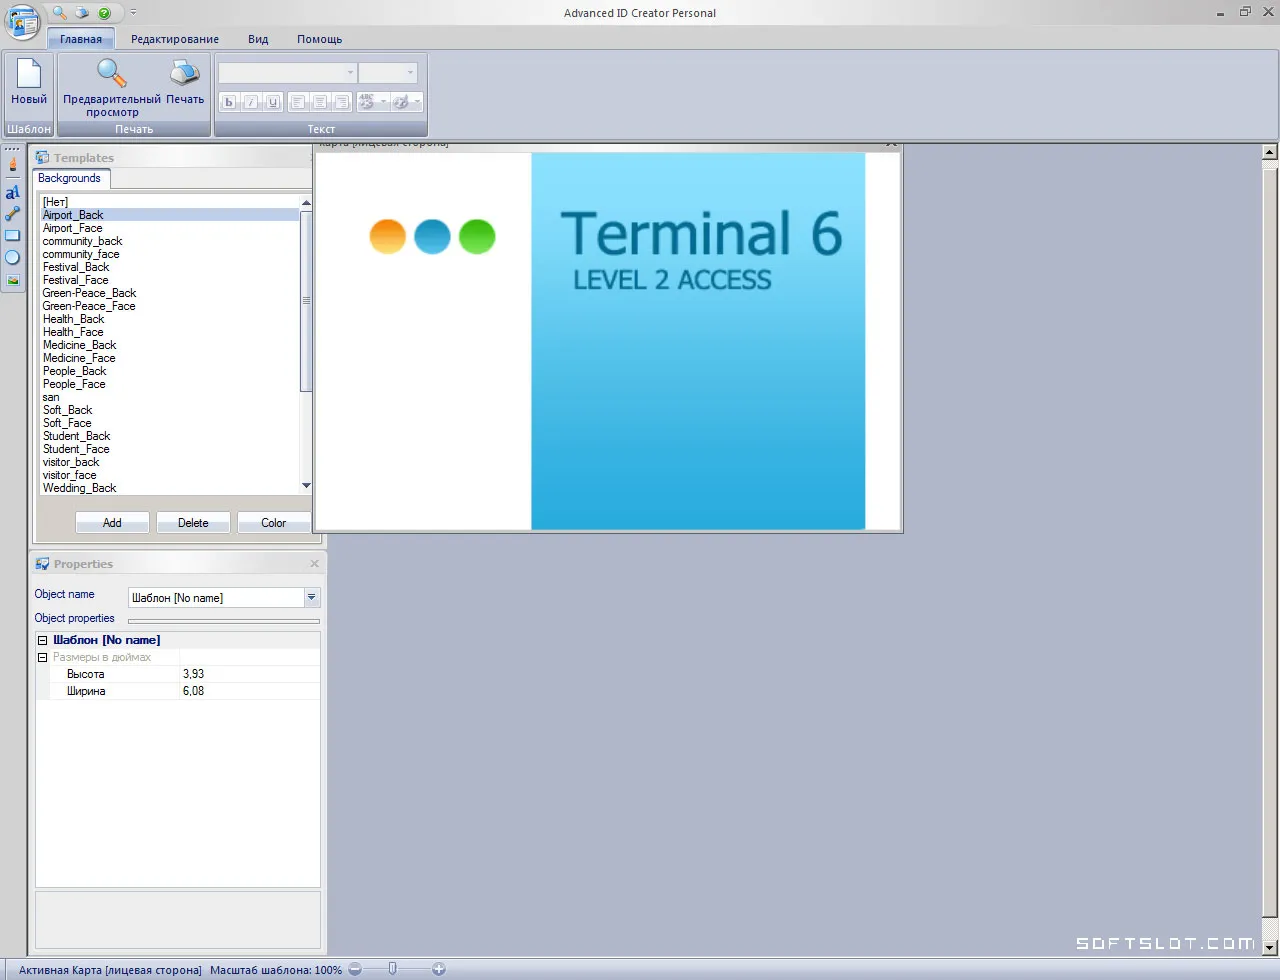Collapse the Шаблон [No name] property group
This screenshot has width=1280, height=980.
coord(42,640)
